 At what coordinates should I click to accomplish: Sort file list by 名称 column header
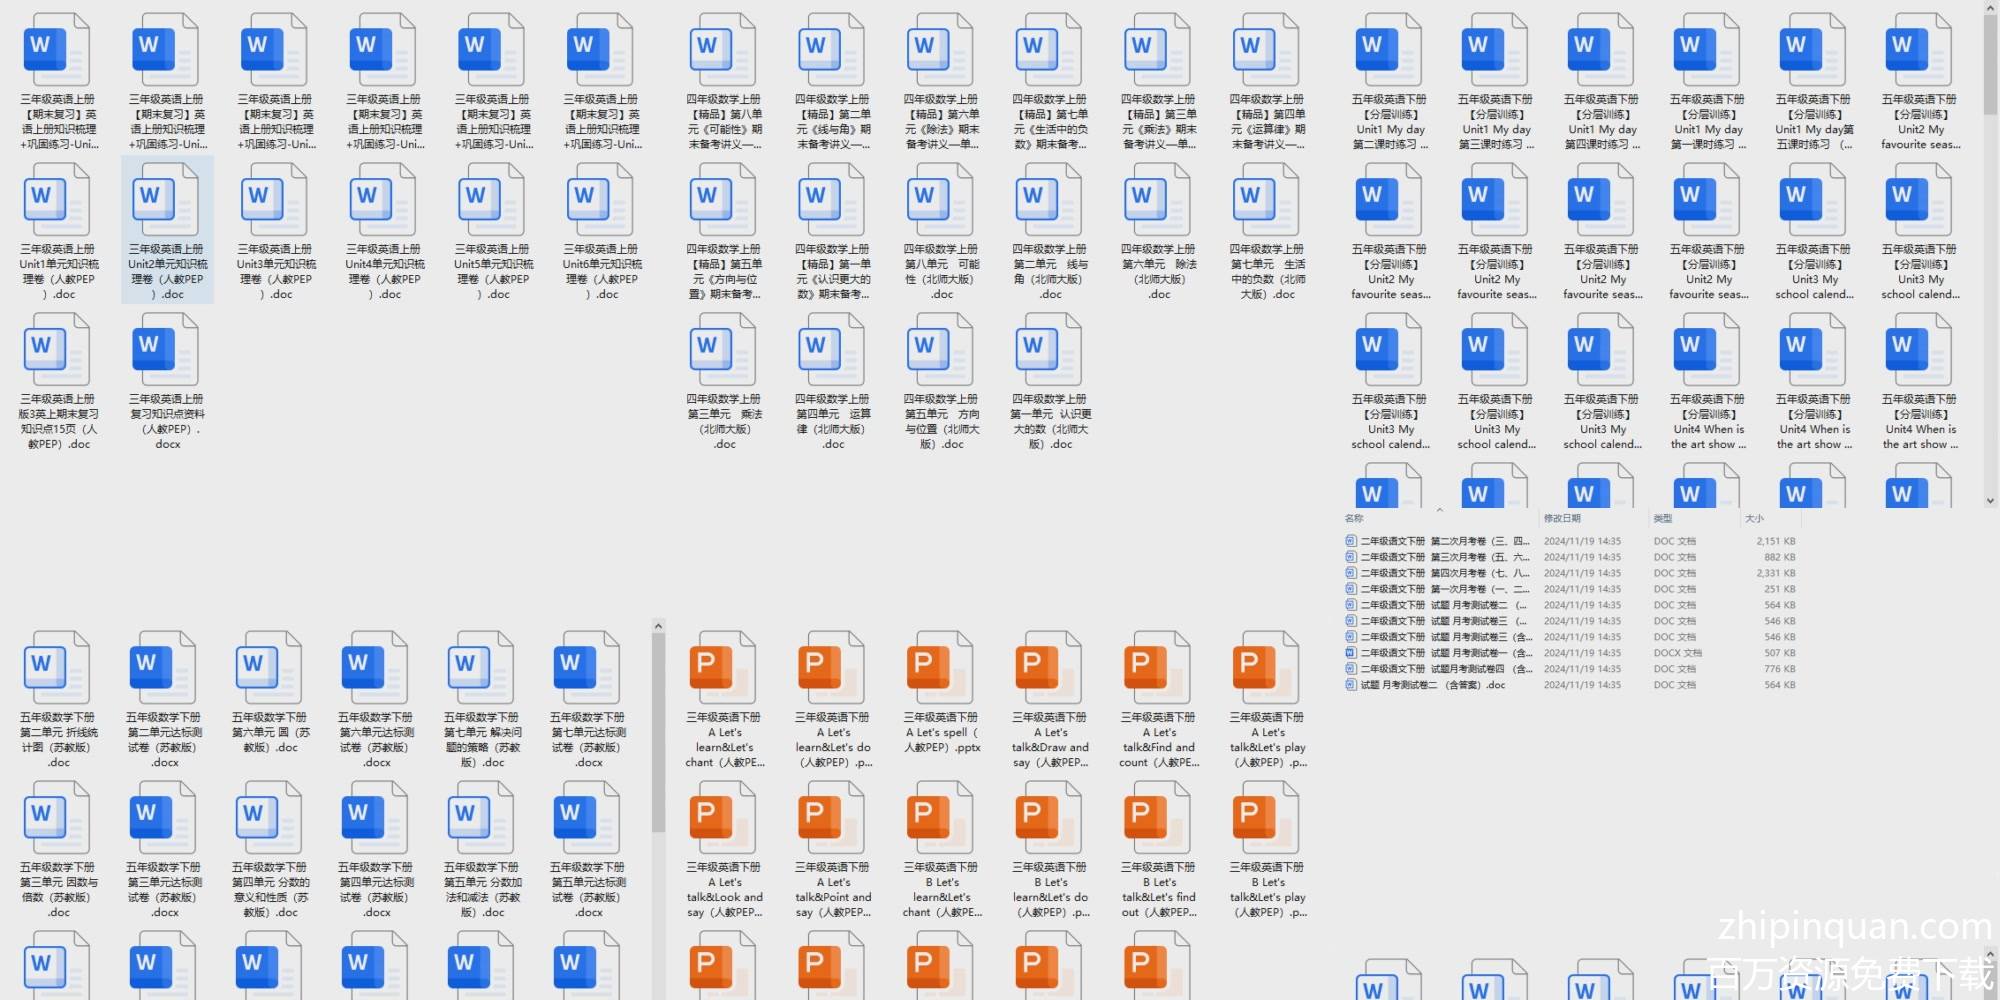coord(1355,518)
